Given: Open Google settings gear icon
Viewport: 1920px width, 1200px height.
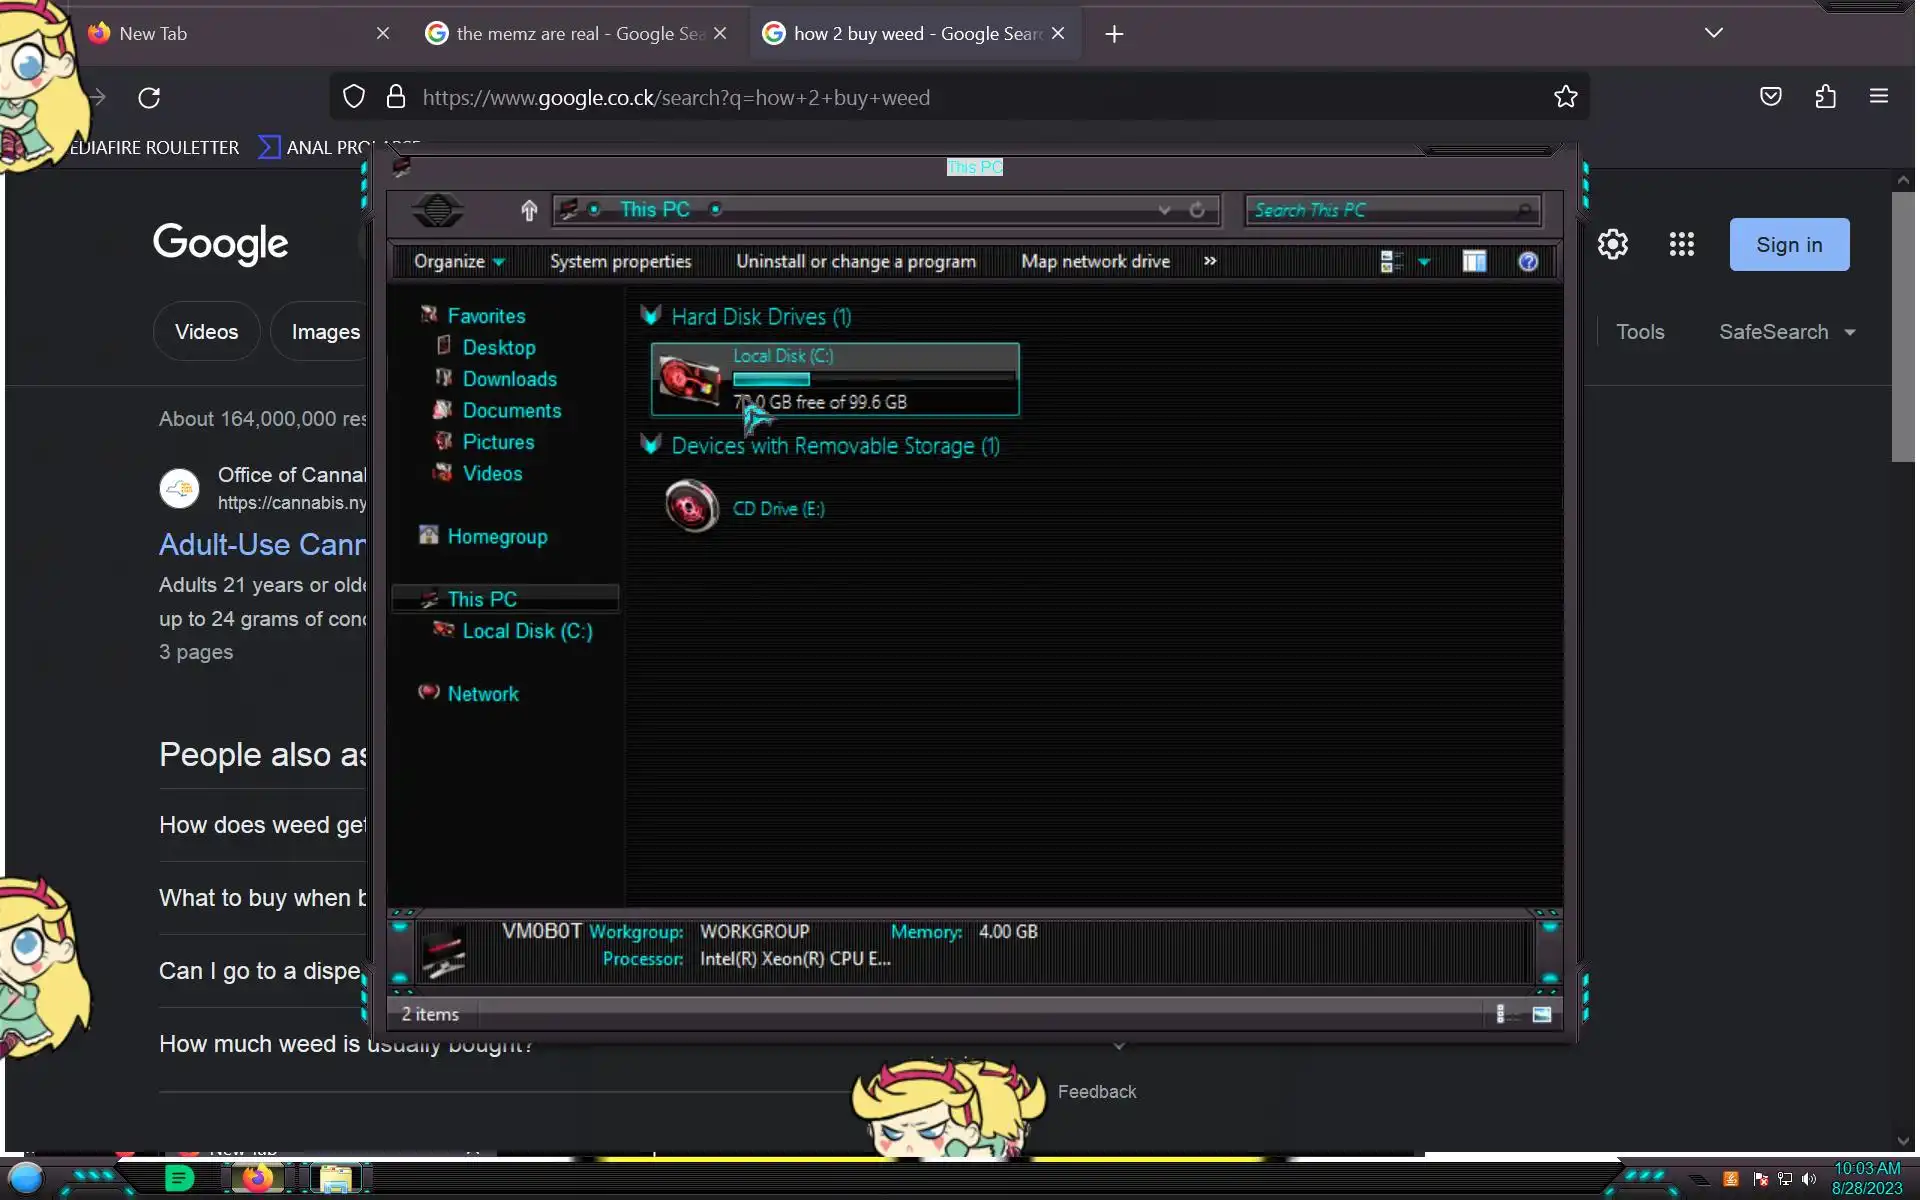Looking at the screenshot, I should point(1612,244).
